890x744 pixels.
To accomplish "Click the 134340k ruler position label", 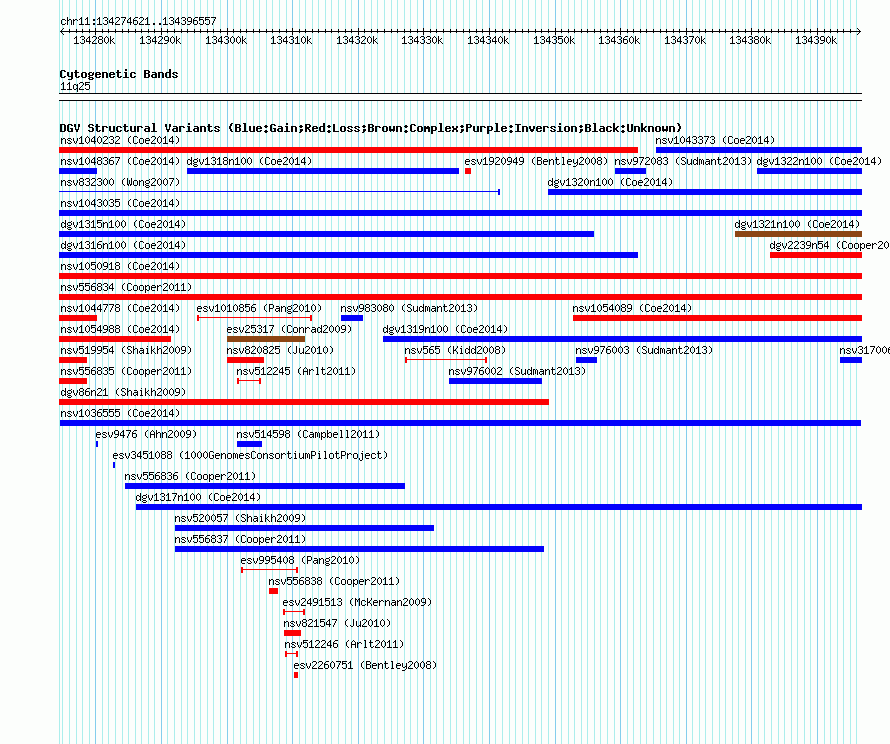I will [x=488, y=40].
